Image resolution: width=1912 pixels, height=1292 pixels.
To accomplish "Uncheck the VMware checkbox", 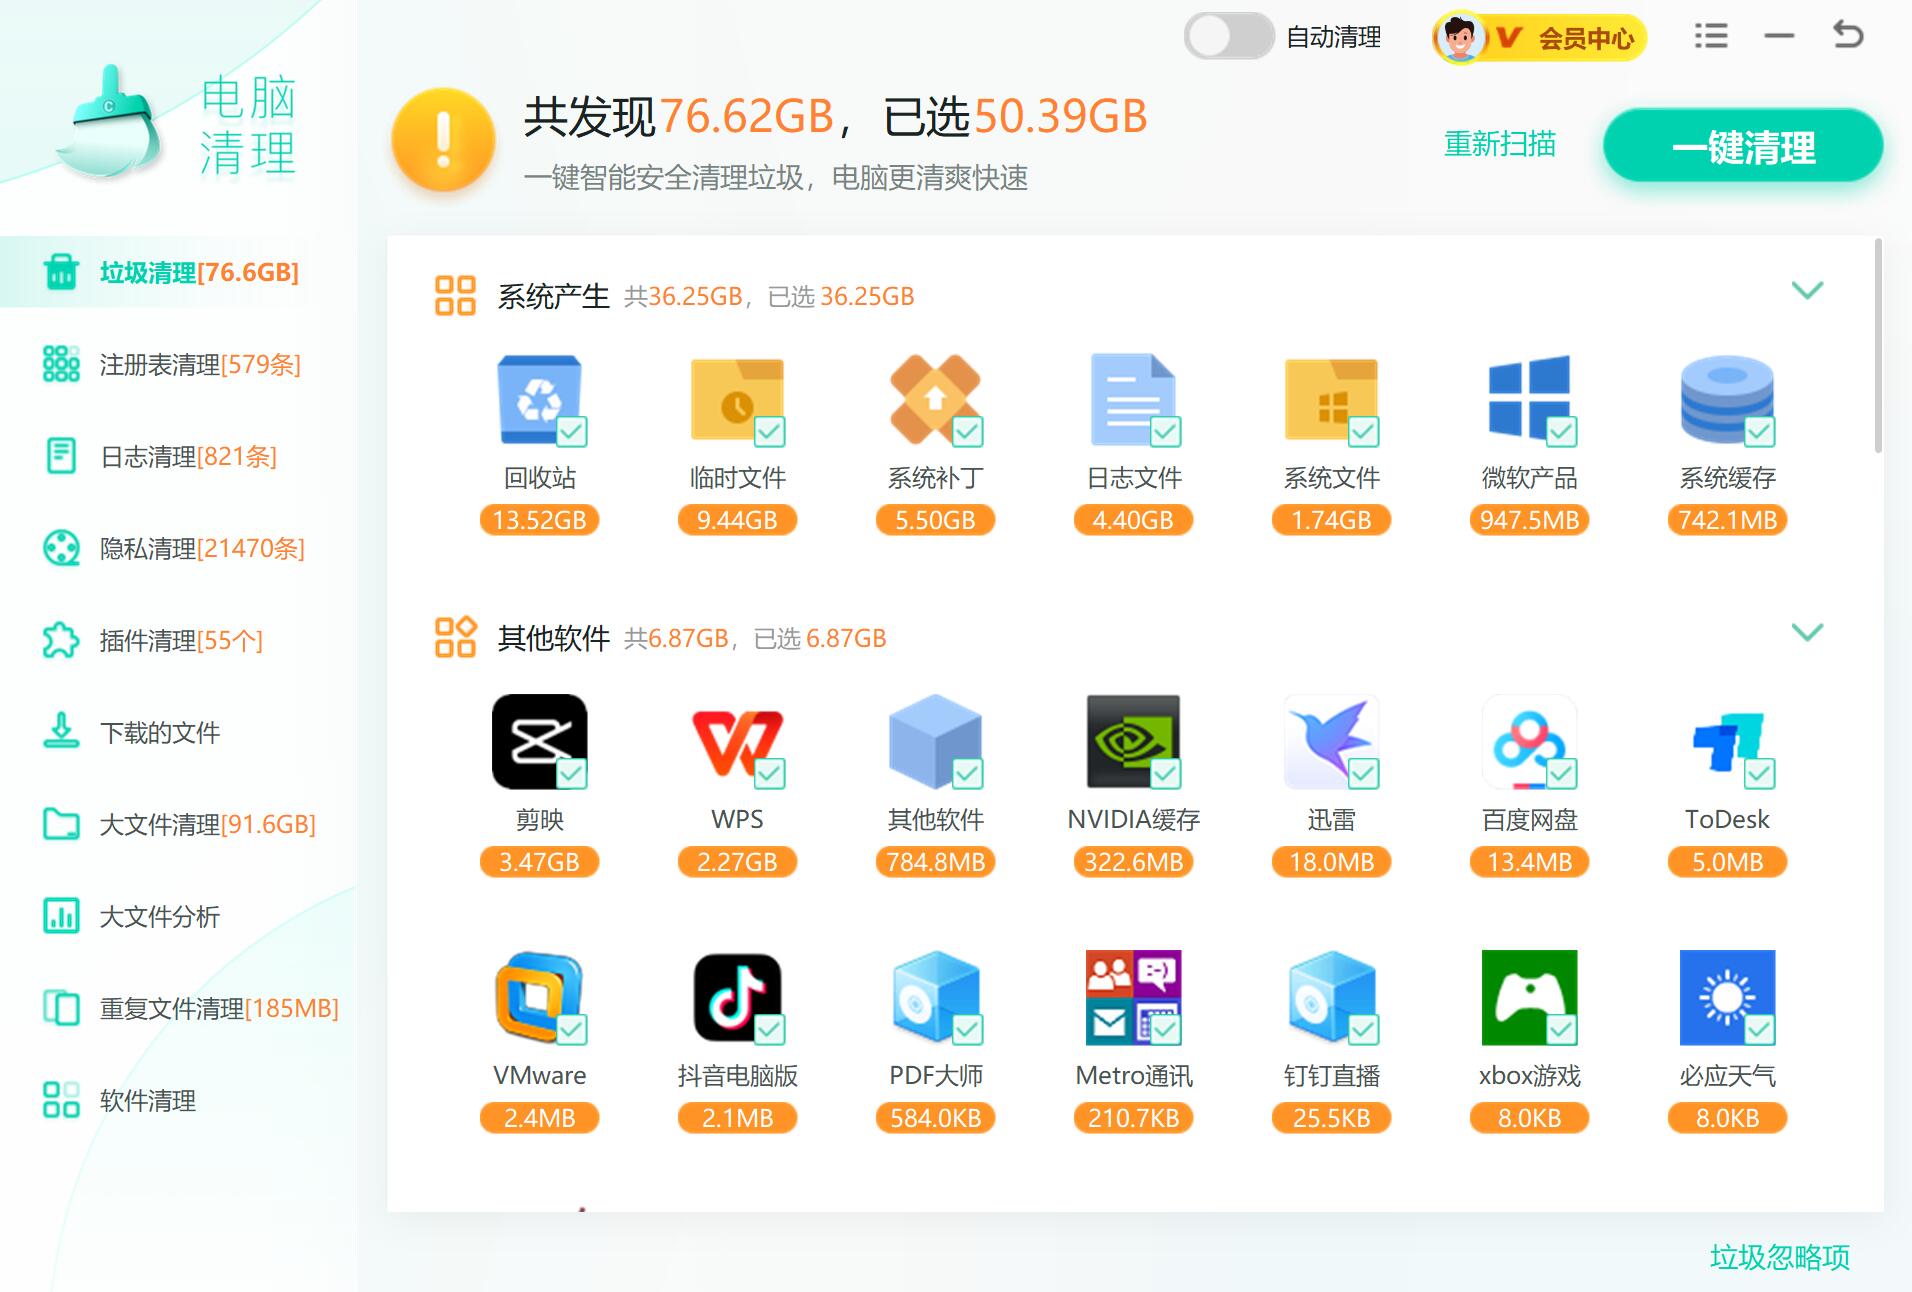I will pos(572,1030).
